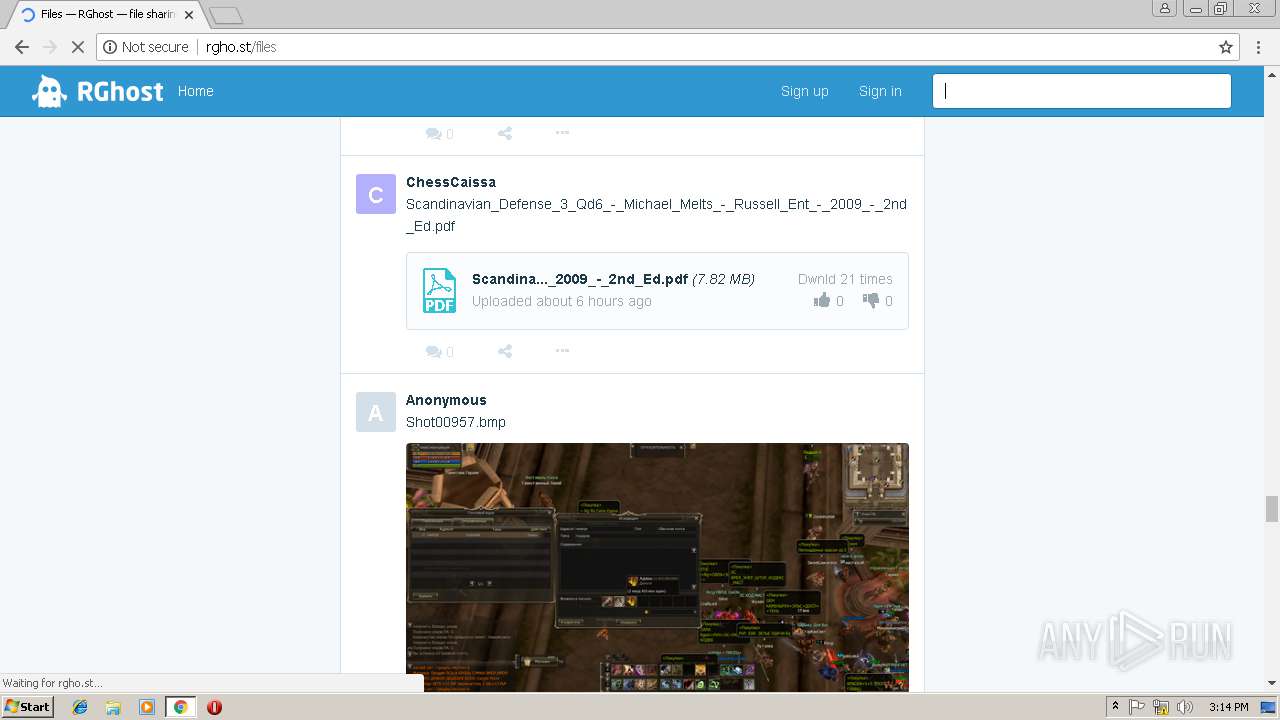Click scrollbar down arrow
The image size is (1280, 720).
(1272, 684)
